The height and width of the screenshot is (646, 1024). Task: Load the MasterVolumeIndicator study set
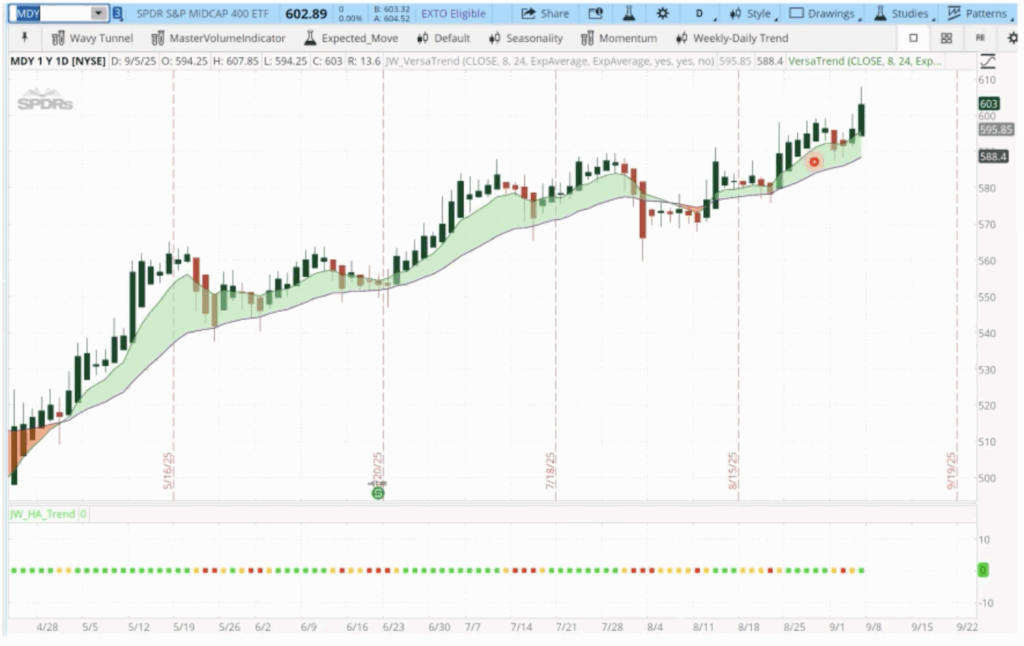pyautogui.click(x=218, y=38)
